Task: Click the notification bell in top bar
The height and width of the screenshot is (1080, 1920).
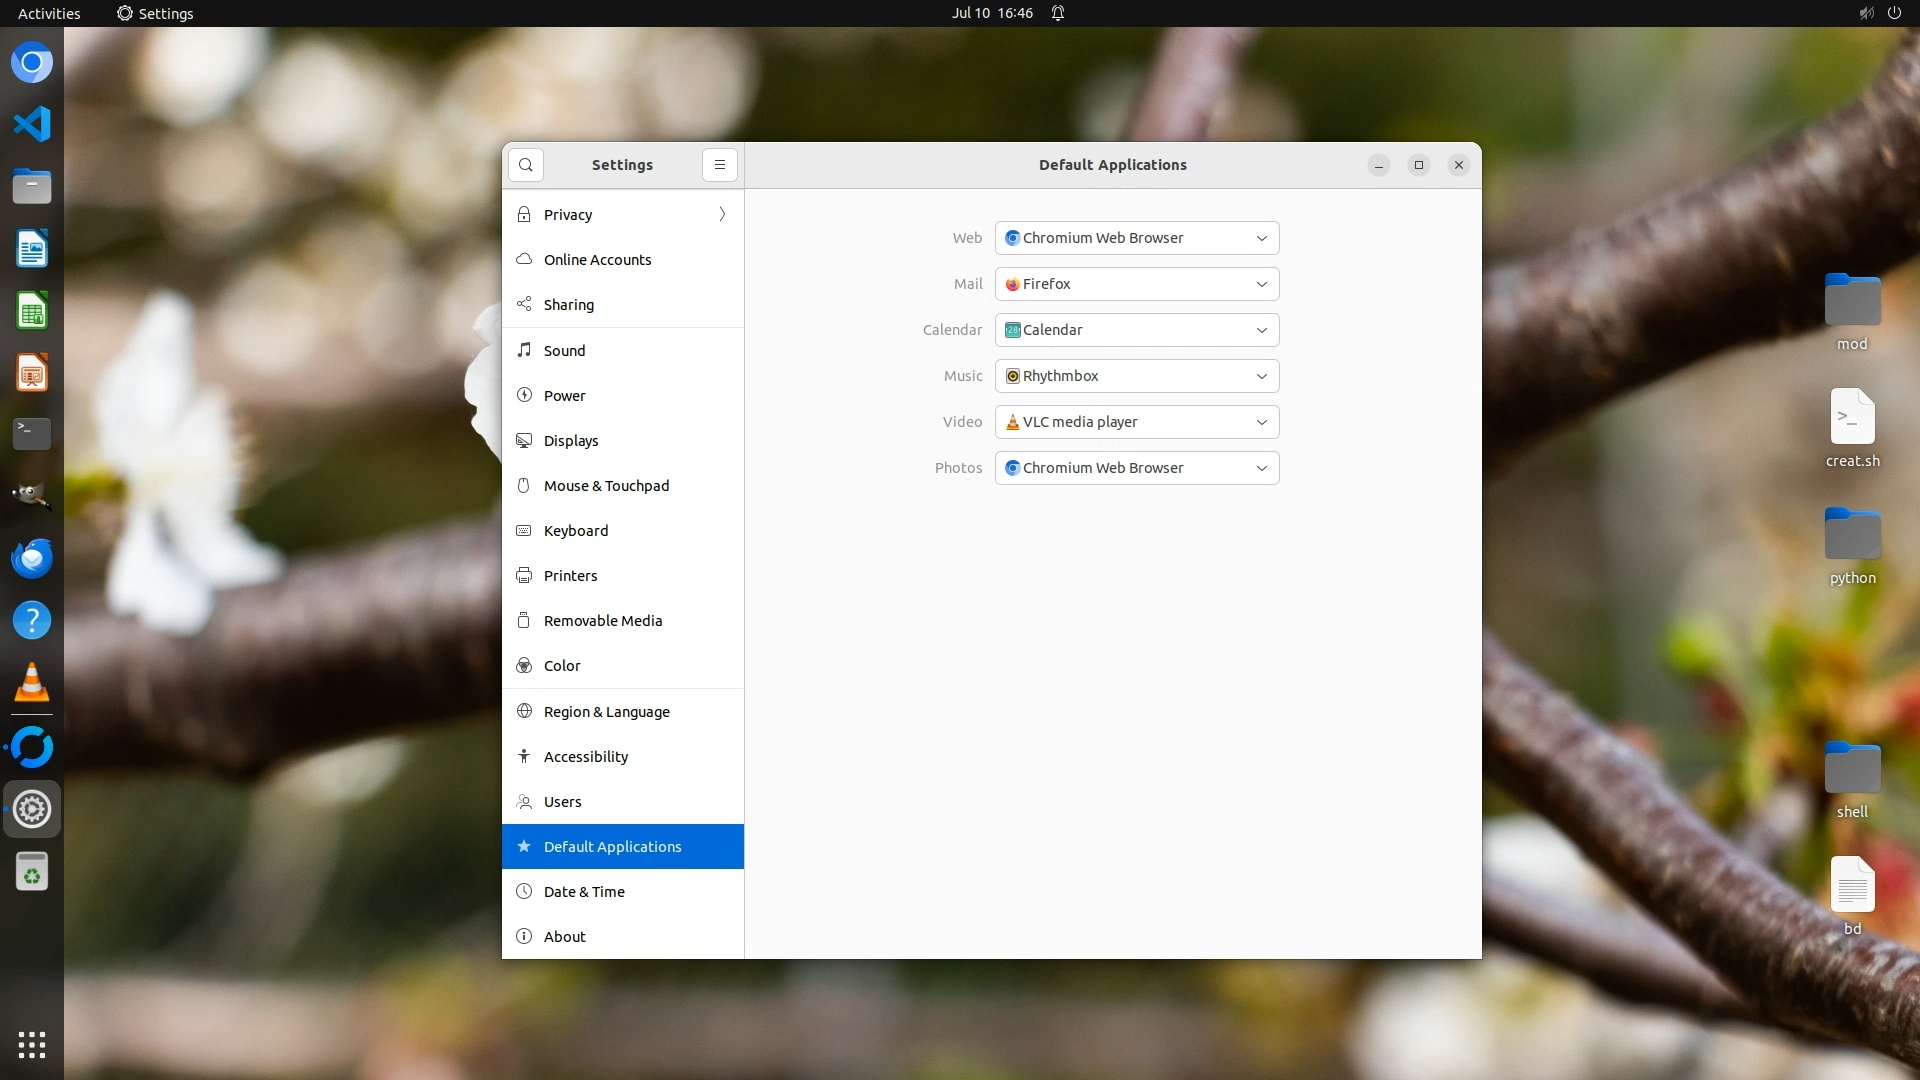Action: (x=1058, y=13)
